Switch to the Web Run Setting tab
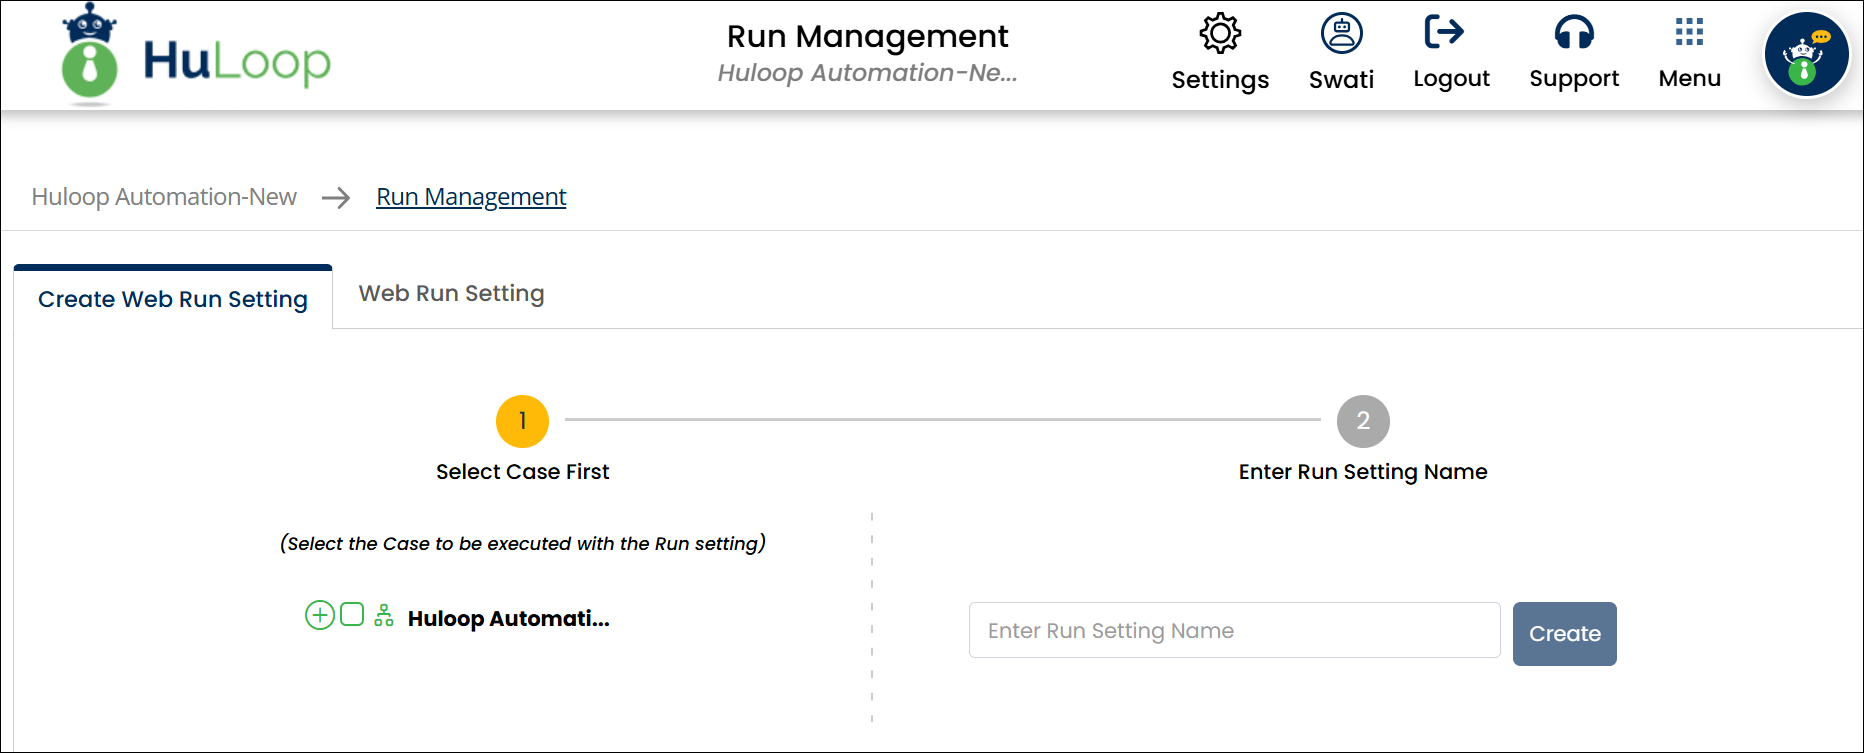The image size is (1864, 753). click(451, 294)
